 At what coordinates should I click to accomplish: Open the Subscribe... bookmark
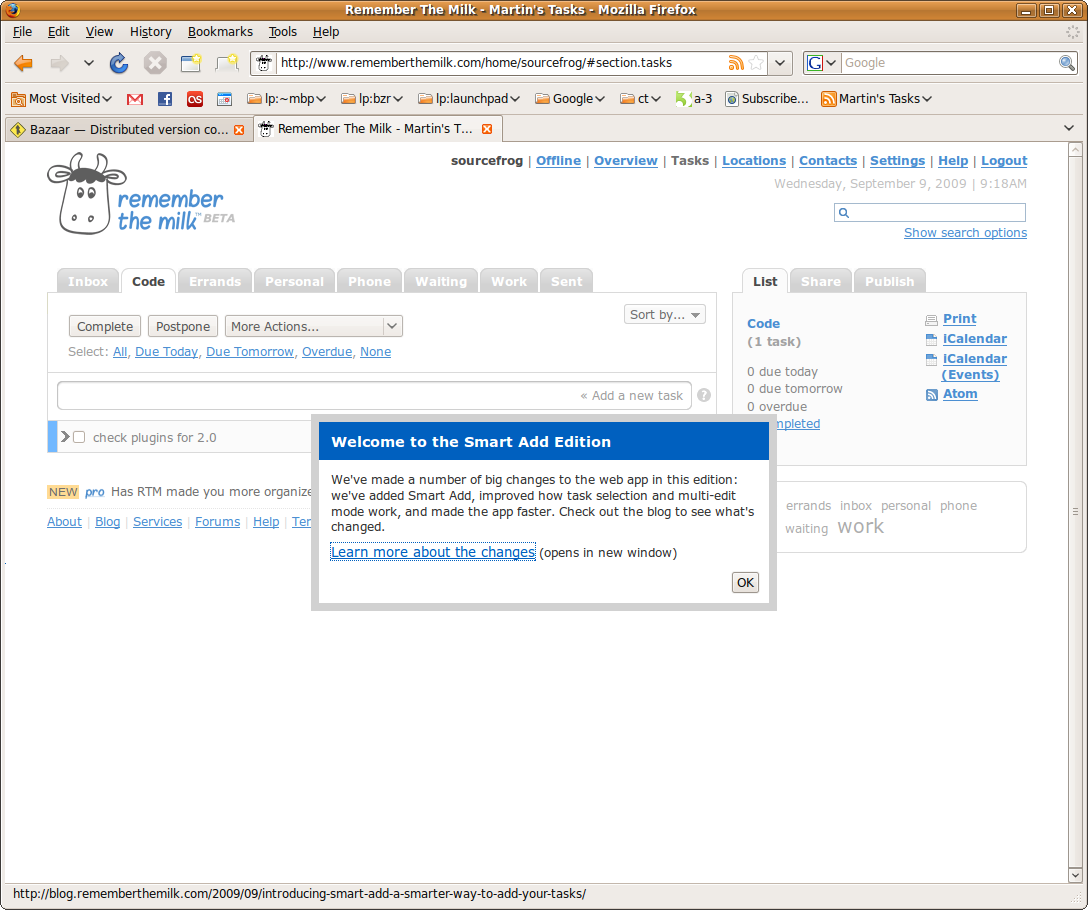767,99
